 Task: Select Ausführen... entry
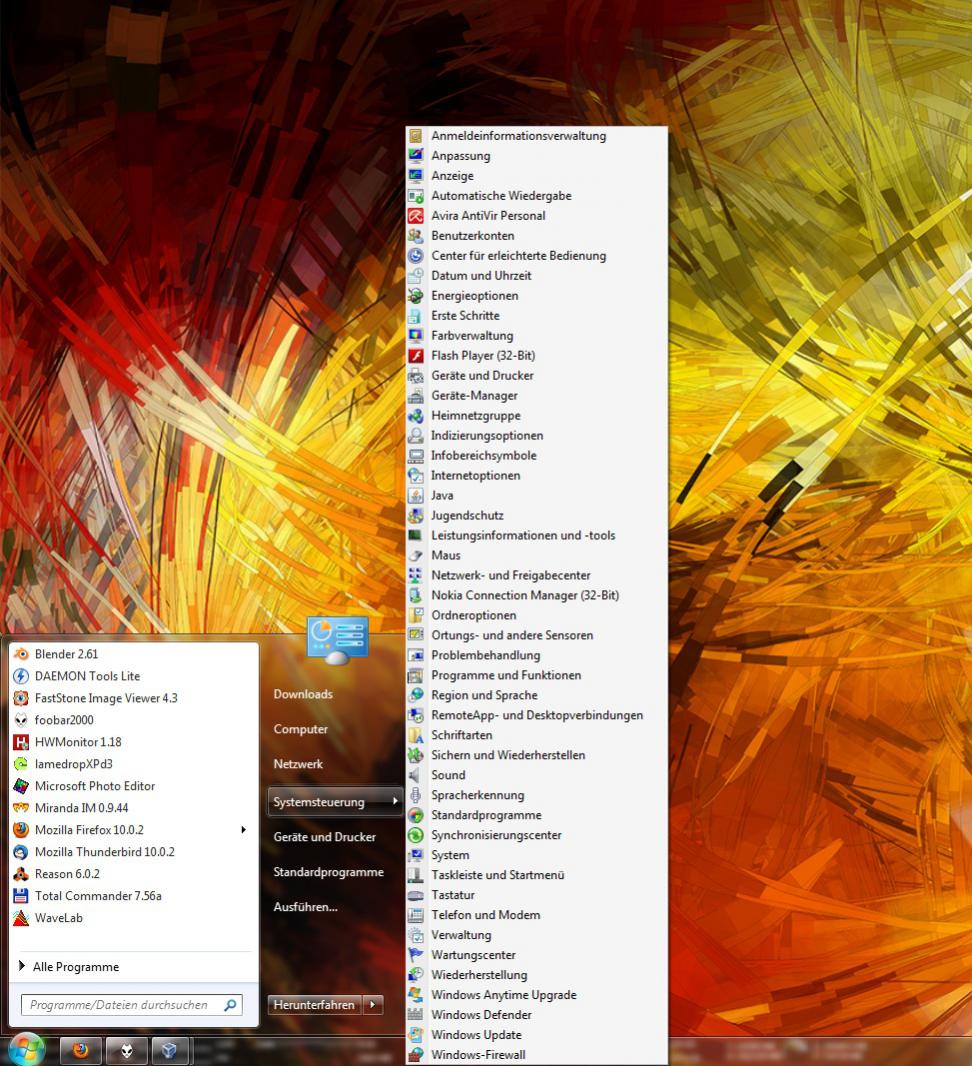click(x=305, y=907)
